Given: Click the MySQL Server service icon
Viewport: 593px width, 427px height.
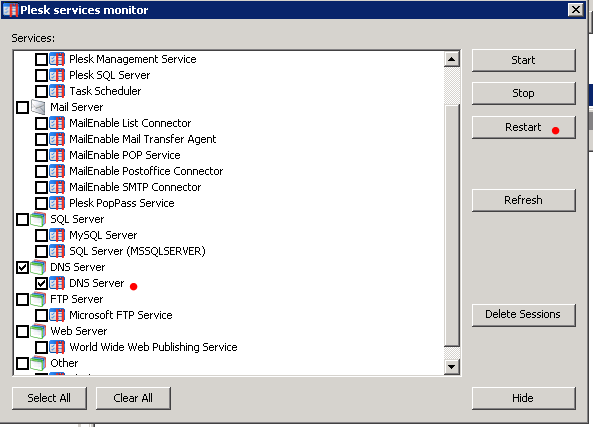Looking at the screenshot, I should [x=57, y=235].
